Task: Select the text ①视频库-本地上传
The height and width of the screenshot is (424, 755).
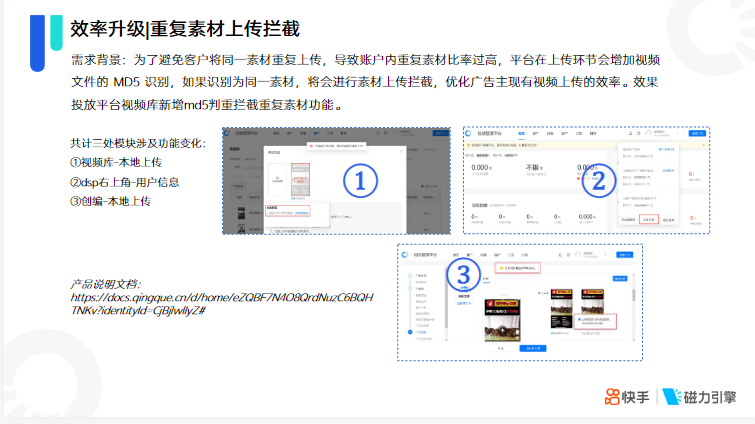Action: click(x=116, y=162)
